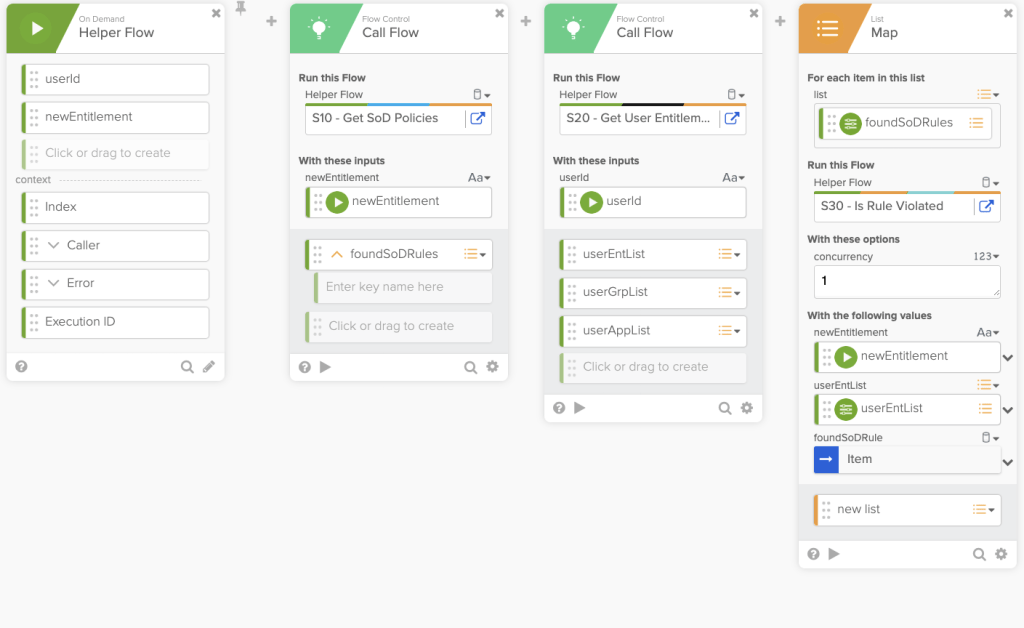The image size is (1024, 628).
Task: Run a test using the play icon on Map card
Action: (x=835, y=554)
